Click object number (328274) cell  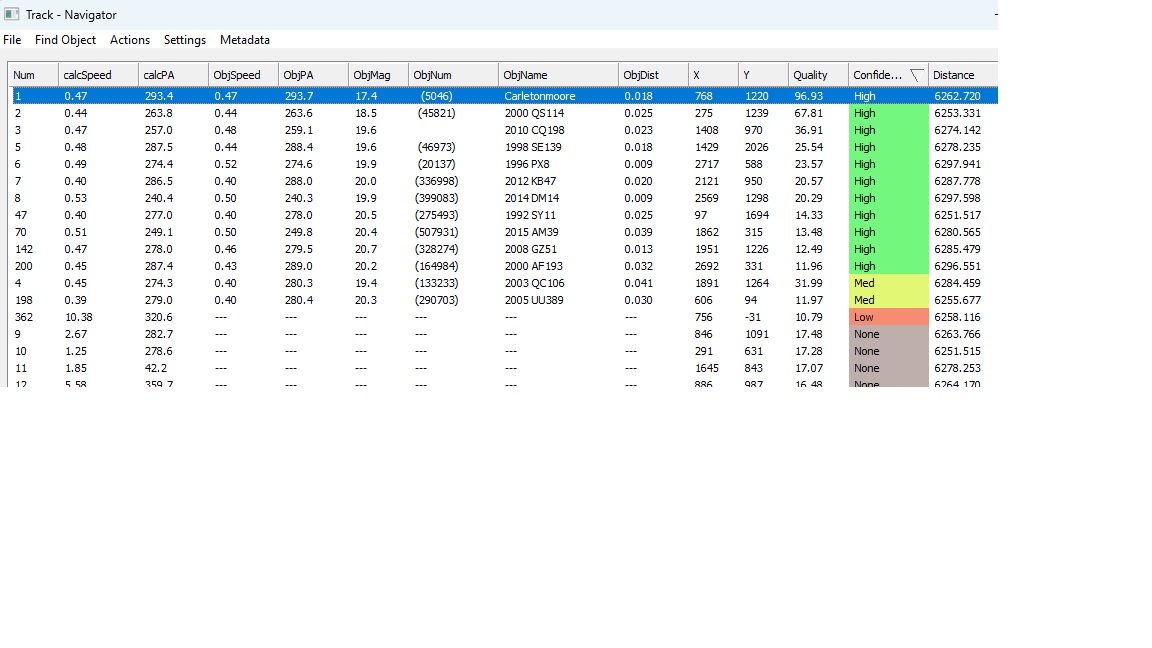[x=436, y=249]
